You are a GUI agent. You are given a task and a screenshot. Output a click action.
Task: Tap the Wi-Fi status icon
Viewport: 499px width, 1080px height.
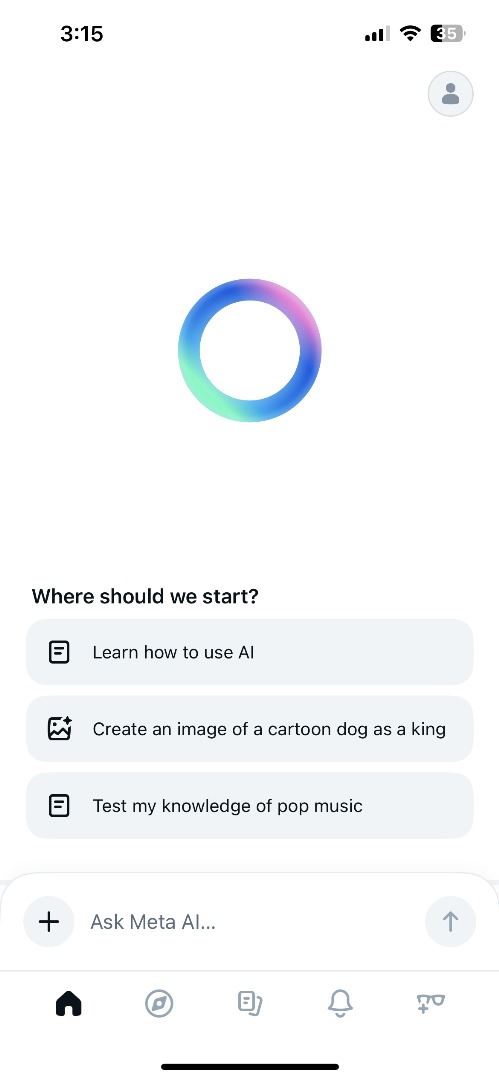(x=411, y=33)
